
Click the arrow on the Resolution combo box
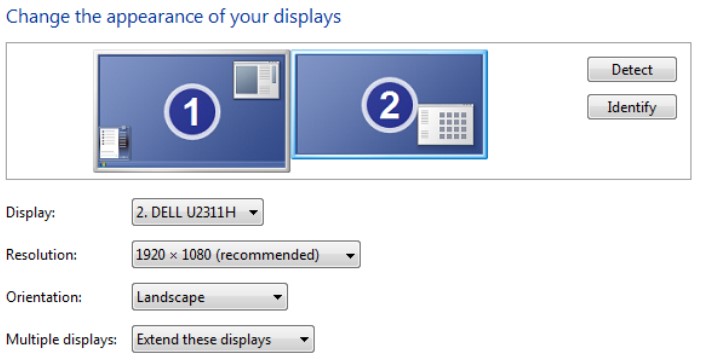click(x=350, y=255)
